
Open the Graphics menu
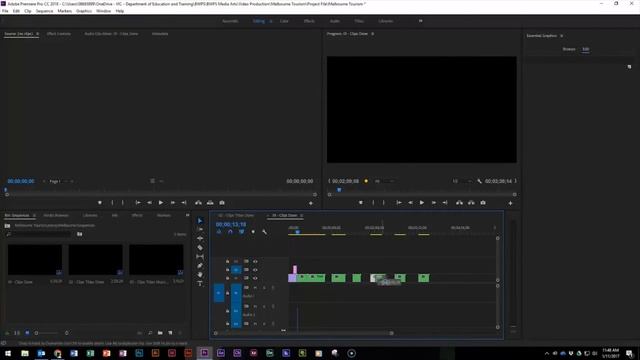[x=84, y=11]
